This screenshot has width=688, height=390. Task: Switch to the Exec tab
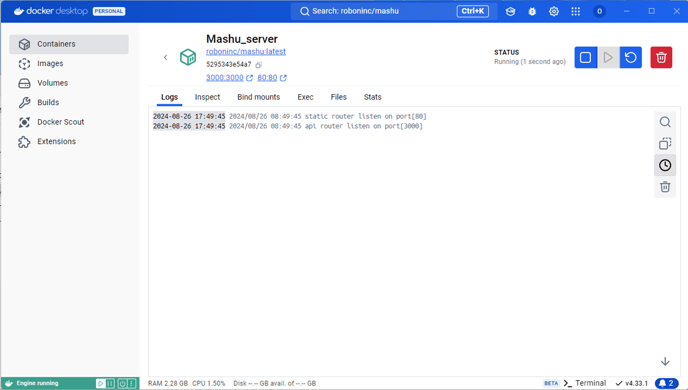[305, 97]
